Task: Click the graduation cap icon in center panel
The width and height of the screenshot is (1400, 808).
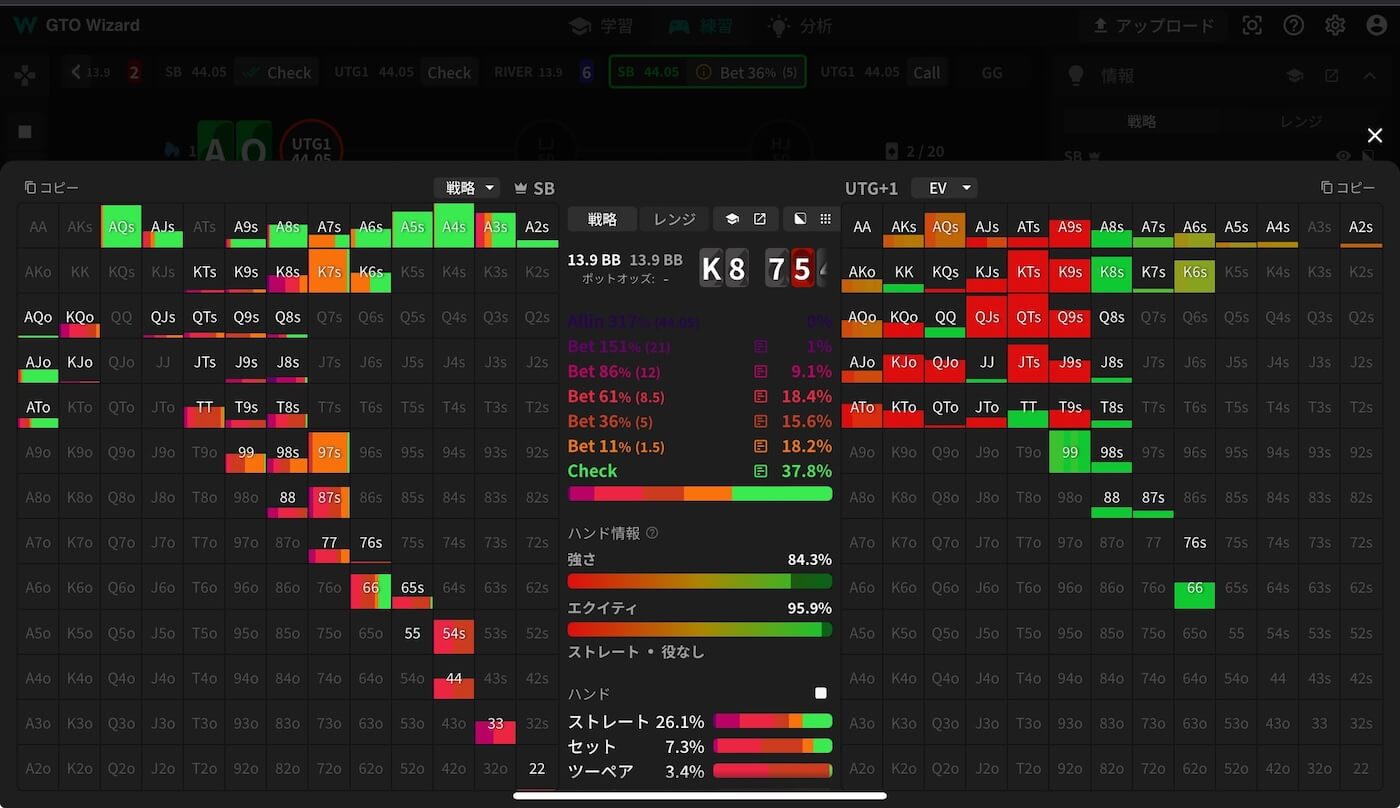Action: click(x=732, y=219)
